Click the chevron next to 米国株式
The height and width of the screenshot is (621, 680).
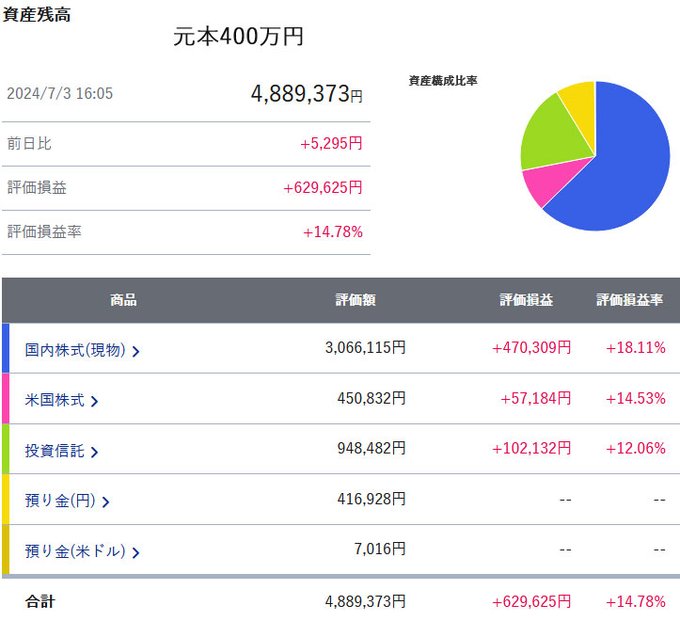pos(95,402)
